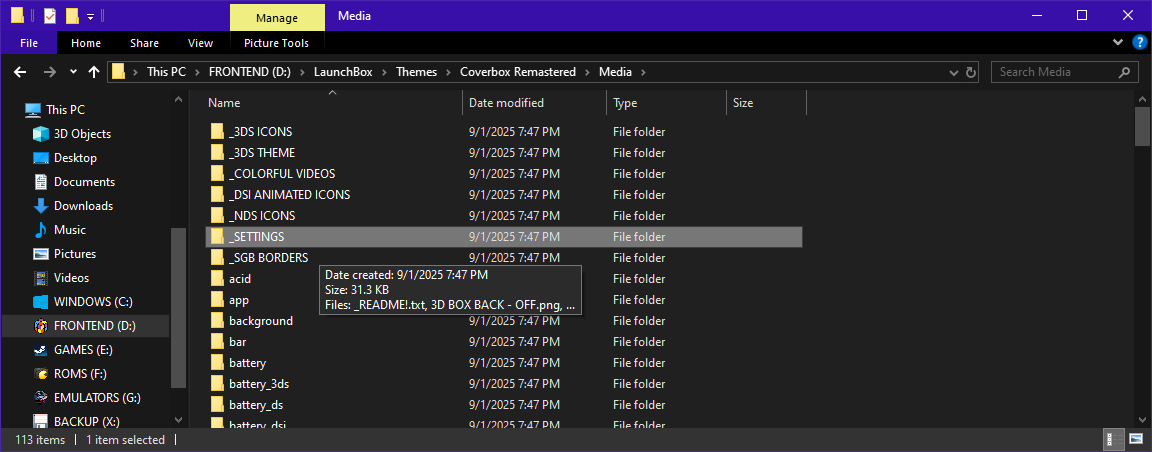Screen dimensions: 1152x452
Task: Open Music in navigation pane
Action: click(70, 230)
